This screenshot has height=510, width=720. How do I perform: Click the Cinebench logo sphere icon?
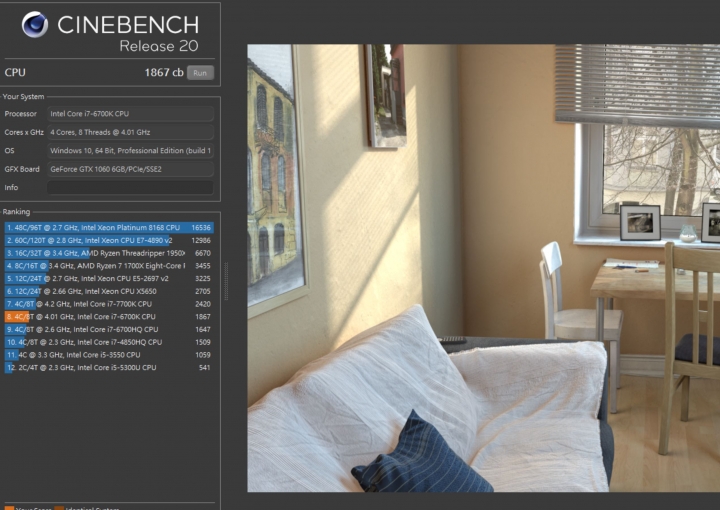(35, 24)
